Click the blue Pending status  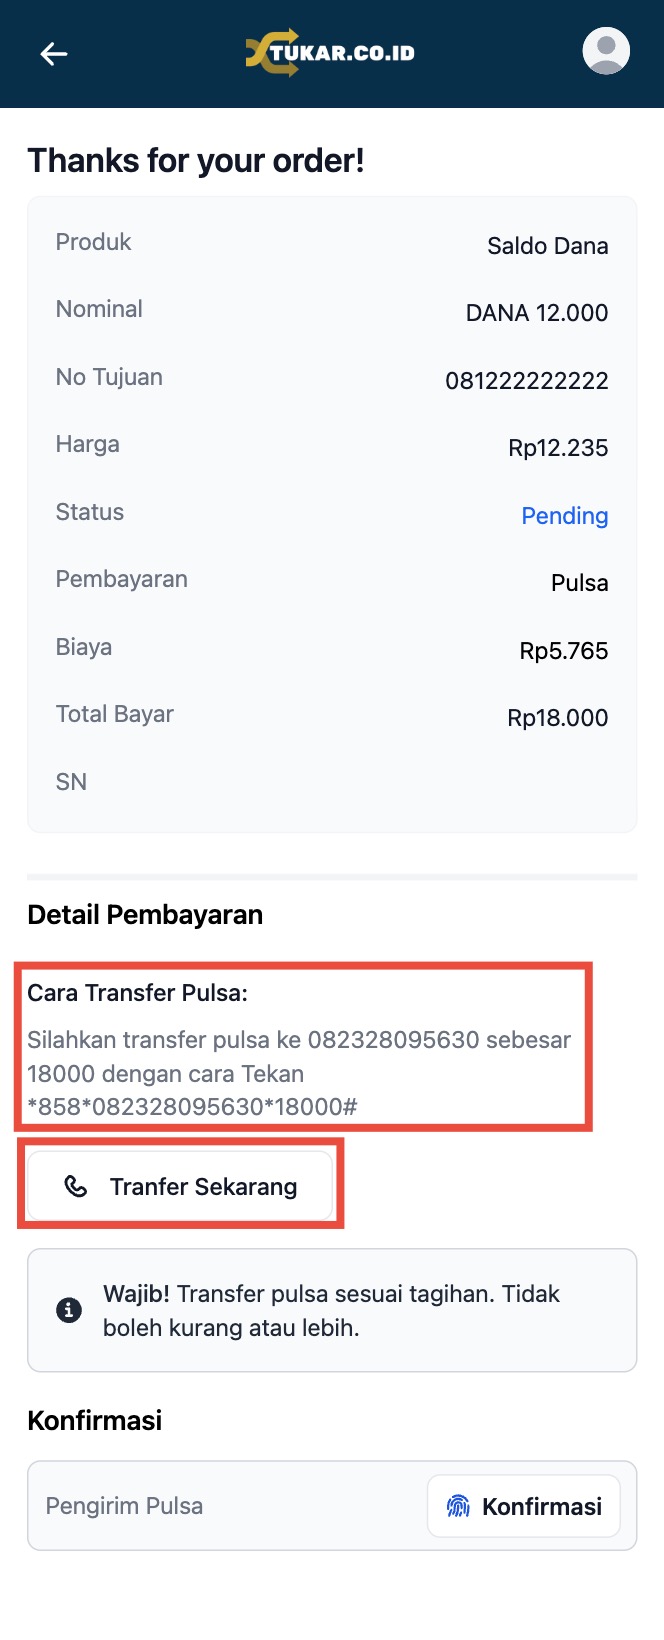(564, 516)
